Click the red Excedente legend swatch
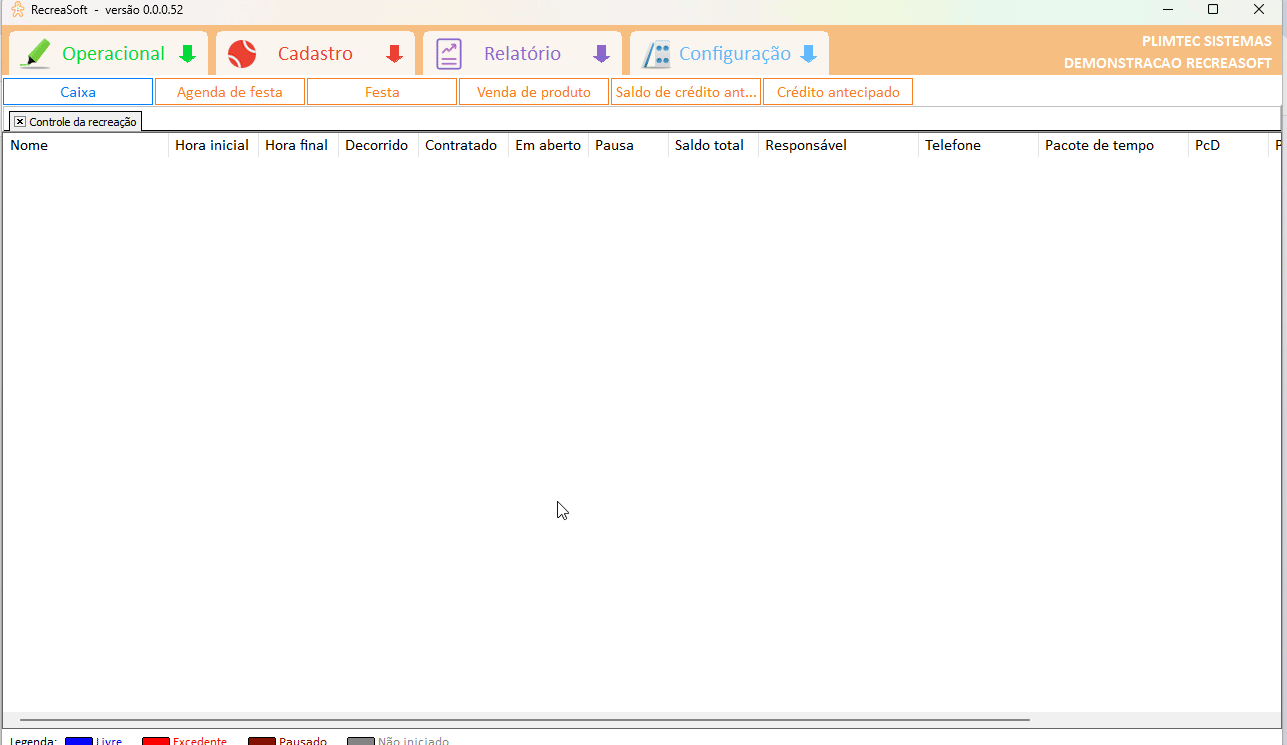 pos(155,741)
